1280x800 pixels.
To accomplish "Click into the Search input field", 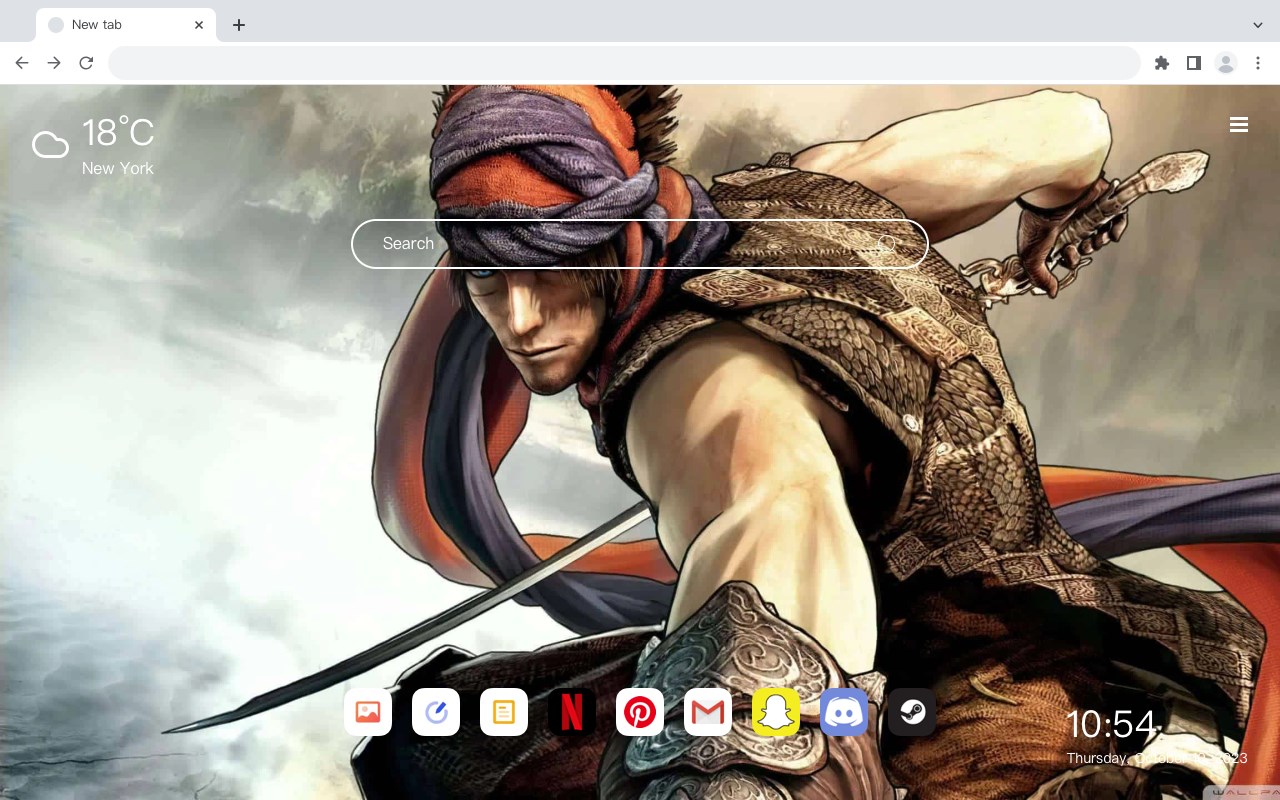I will 640,244.
